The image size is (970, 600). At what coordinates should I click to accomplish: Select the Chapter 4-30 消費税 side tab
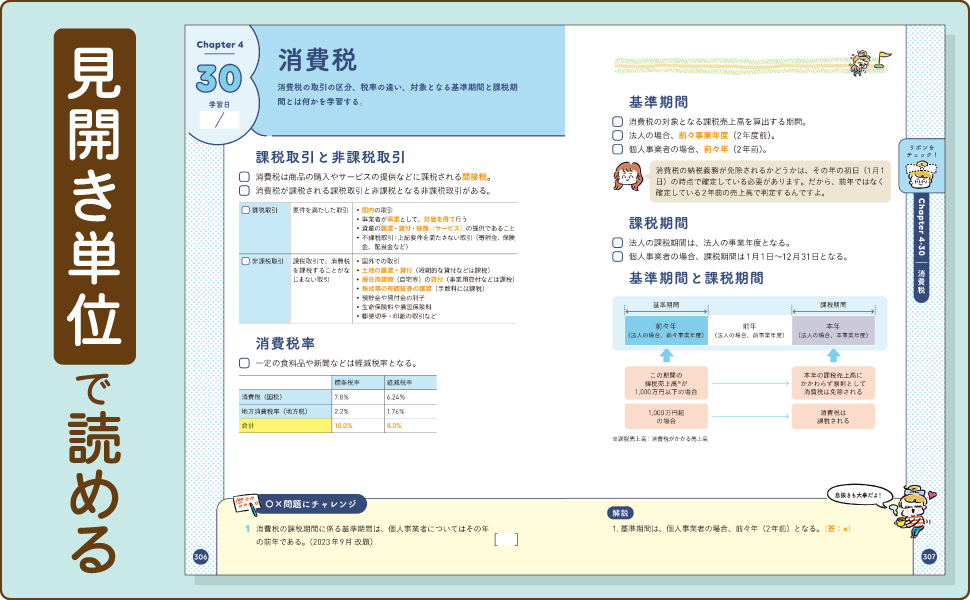click(x=922, y=247)
